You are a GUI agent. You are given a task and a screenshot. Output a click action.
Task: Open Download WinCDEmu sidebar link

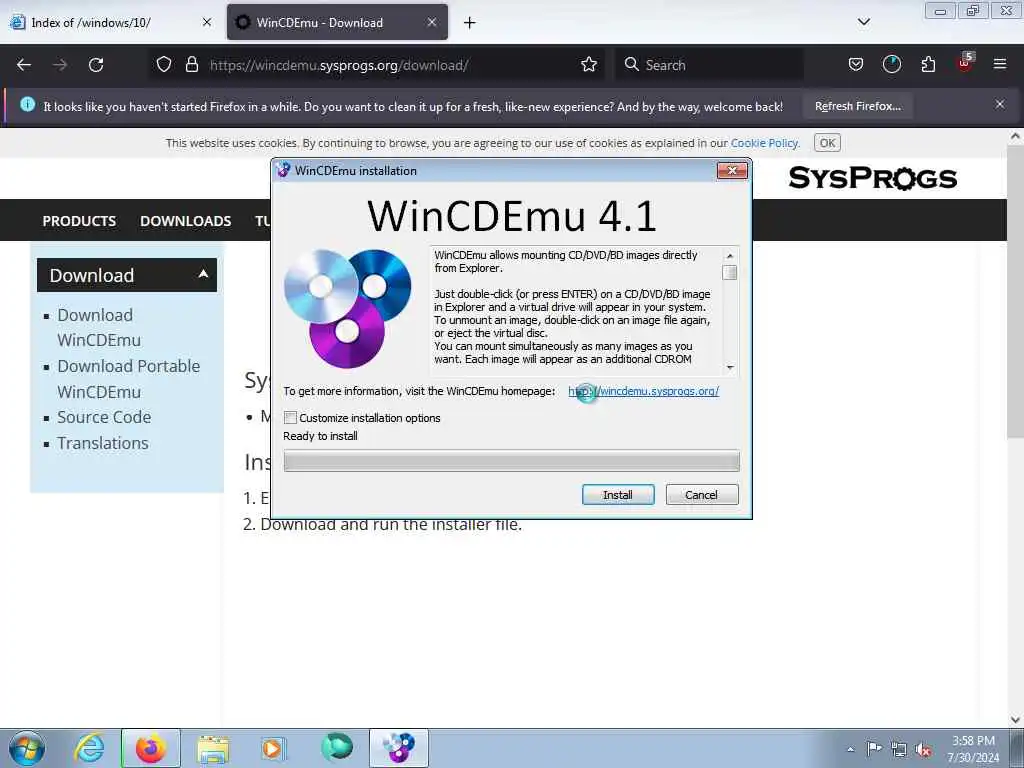tap(99, 328)
